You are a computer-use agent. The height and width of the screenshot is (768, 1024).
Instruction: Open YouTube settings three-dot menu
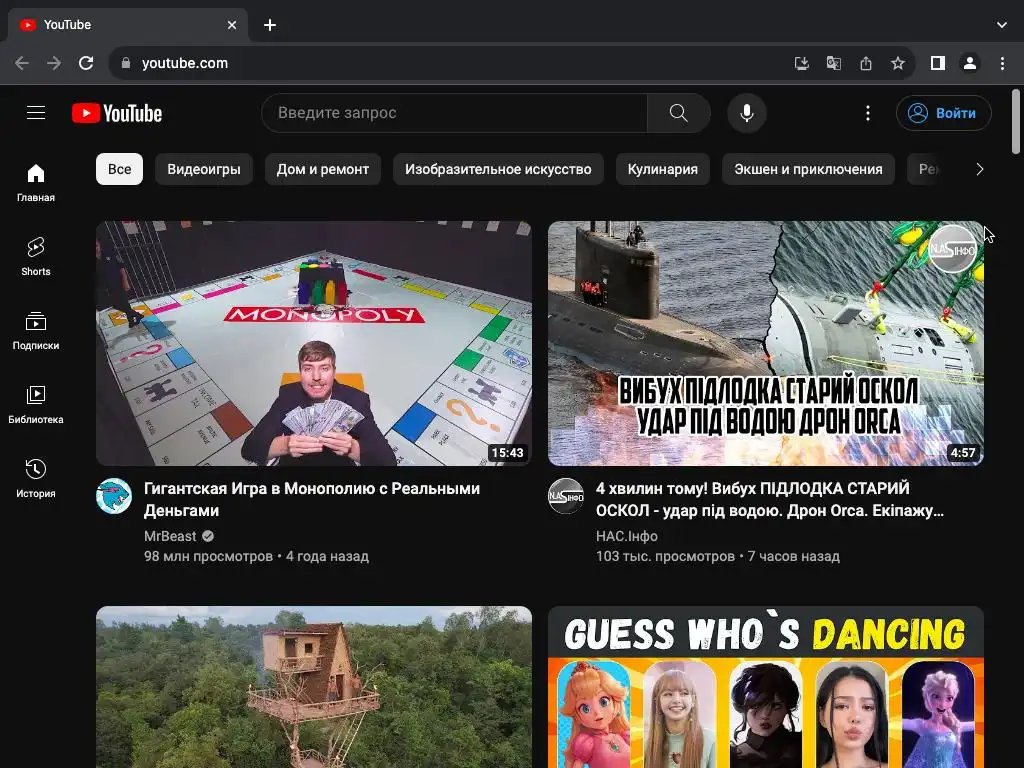tap(867, 113)
